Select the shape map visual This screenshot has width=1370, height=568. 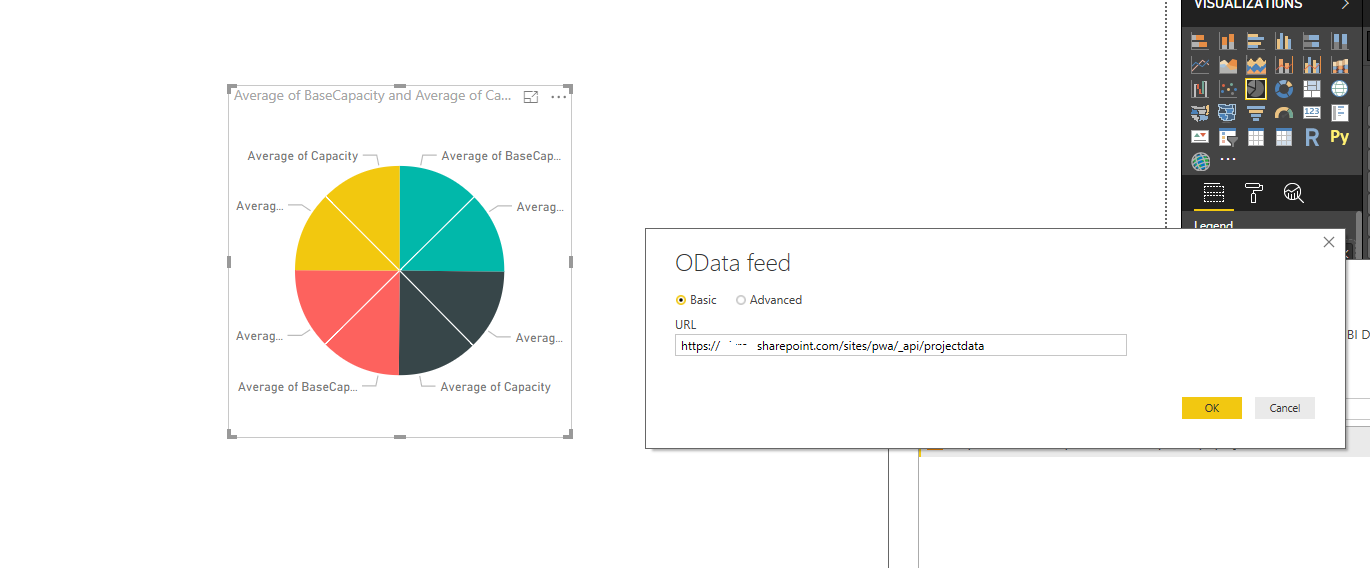(x=1228, y=113)
